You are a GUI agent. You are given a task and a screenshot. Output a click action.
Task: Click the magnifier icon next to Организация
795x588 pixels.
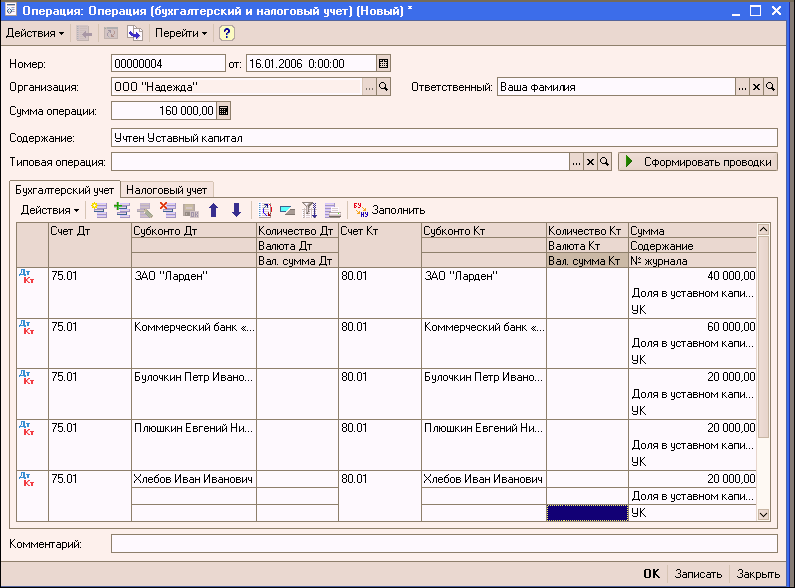coord(383,87)
